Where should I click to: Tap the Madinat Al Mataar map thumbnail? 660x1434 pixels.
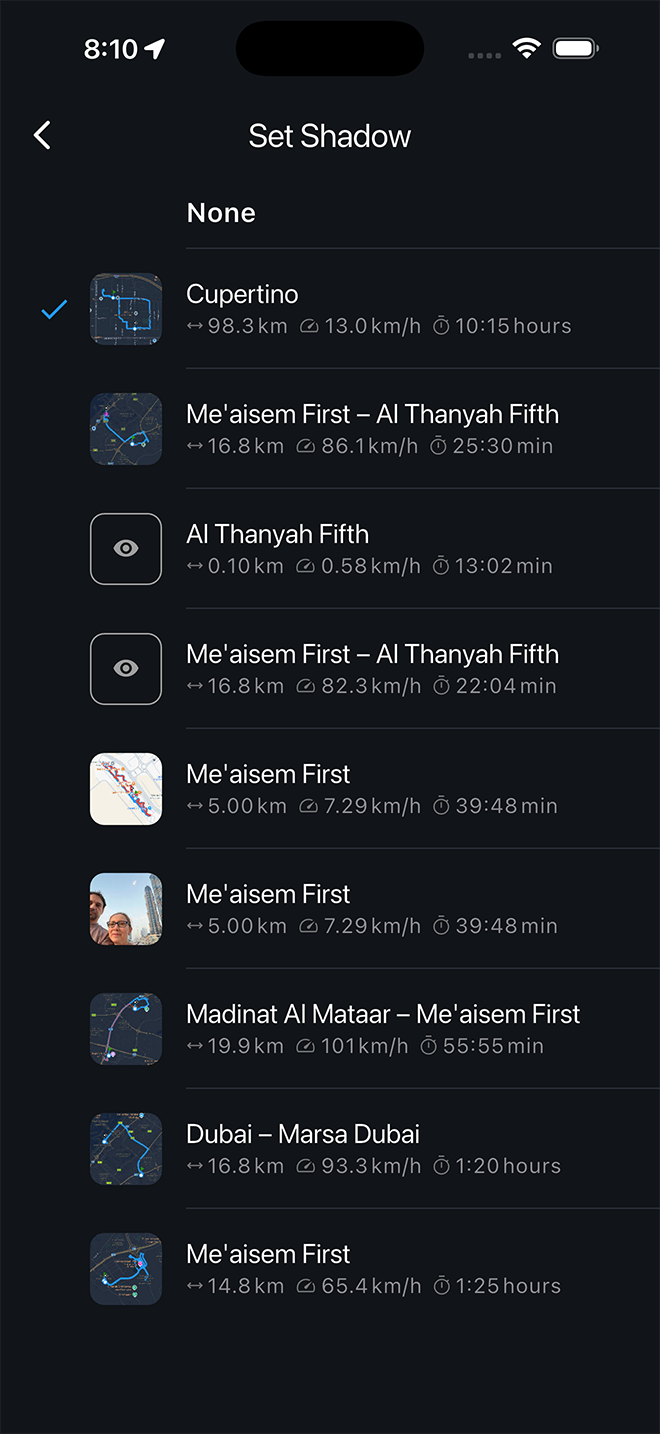tap(126, 1029)
